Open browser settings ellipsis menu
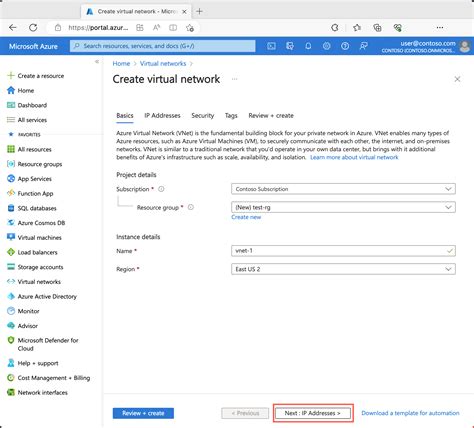This screenshot has height=428, width=474. coord(440,28)
